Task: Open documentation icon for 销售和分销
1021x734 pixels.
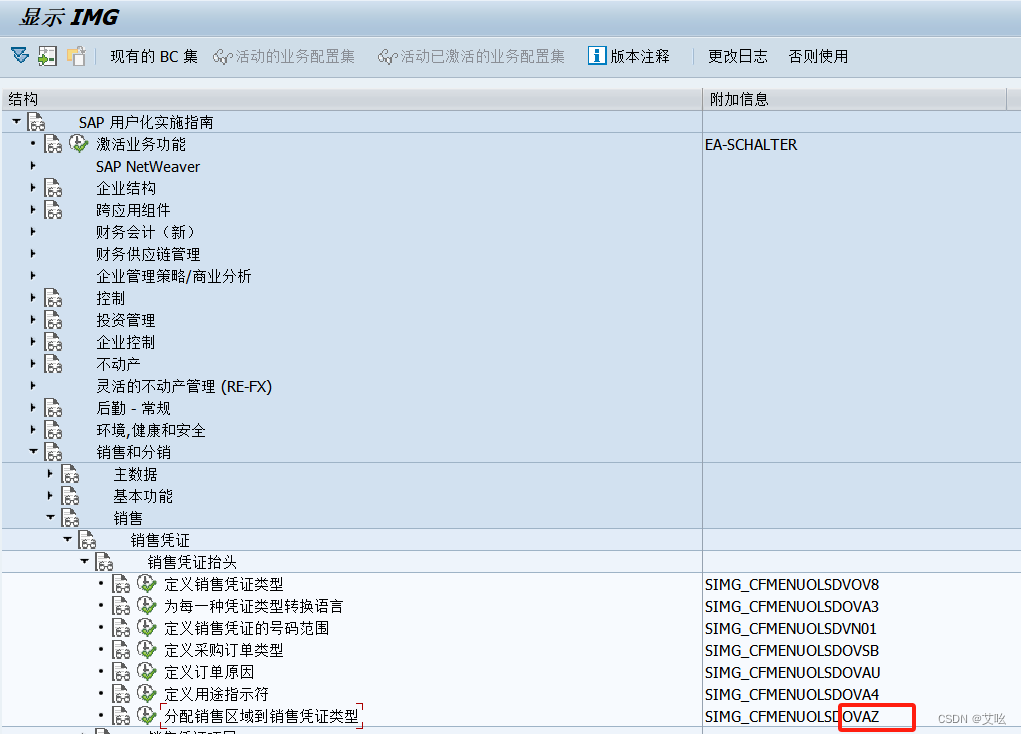Action: [53, 452]
